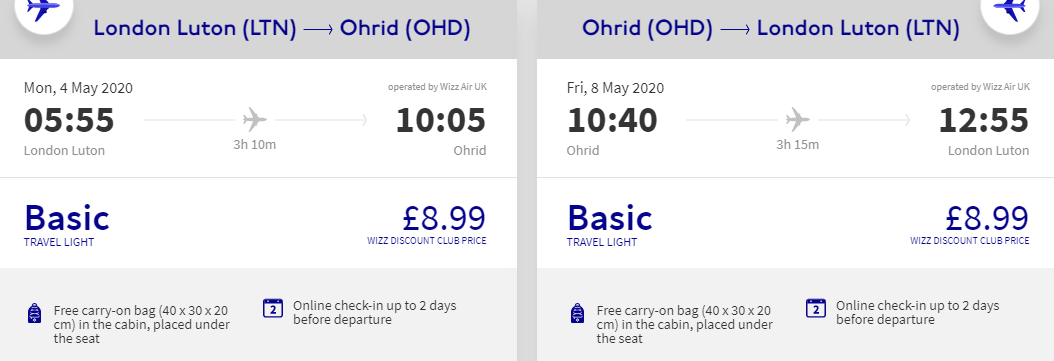
Task: Click the return flight airplane badge icon
Action: point(1010,9)
